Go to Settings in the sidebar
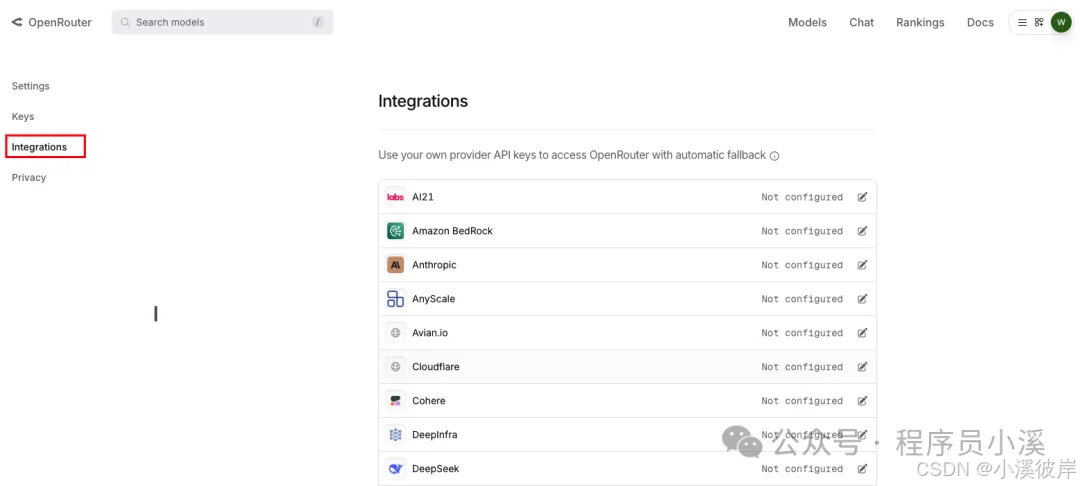 [30, 86]
